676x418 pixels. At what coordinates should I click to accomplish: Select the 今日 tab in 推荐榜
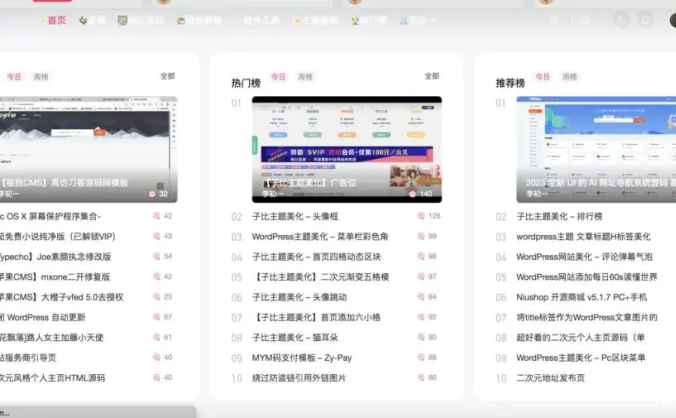point(542,77)
